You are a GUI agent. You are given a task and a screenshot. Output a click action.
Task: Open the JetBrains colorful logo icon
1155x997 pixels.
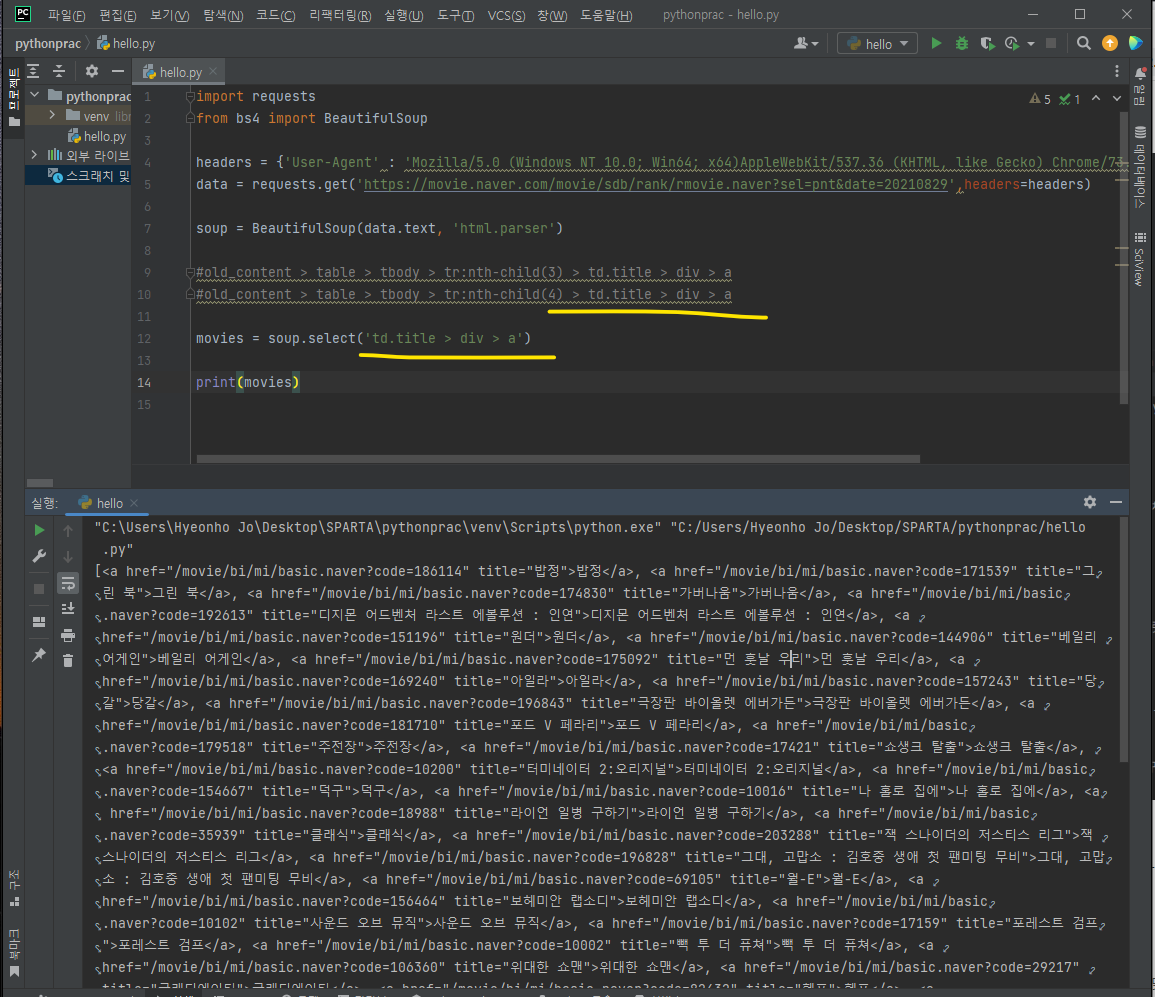tap(1135, 43)
